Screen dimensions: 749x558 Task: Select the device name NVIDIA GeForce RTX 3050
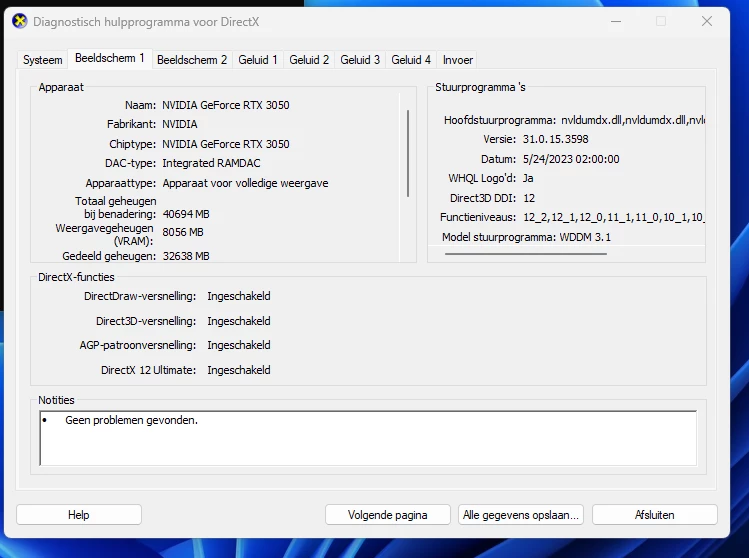tap(226, 105)
